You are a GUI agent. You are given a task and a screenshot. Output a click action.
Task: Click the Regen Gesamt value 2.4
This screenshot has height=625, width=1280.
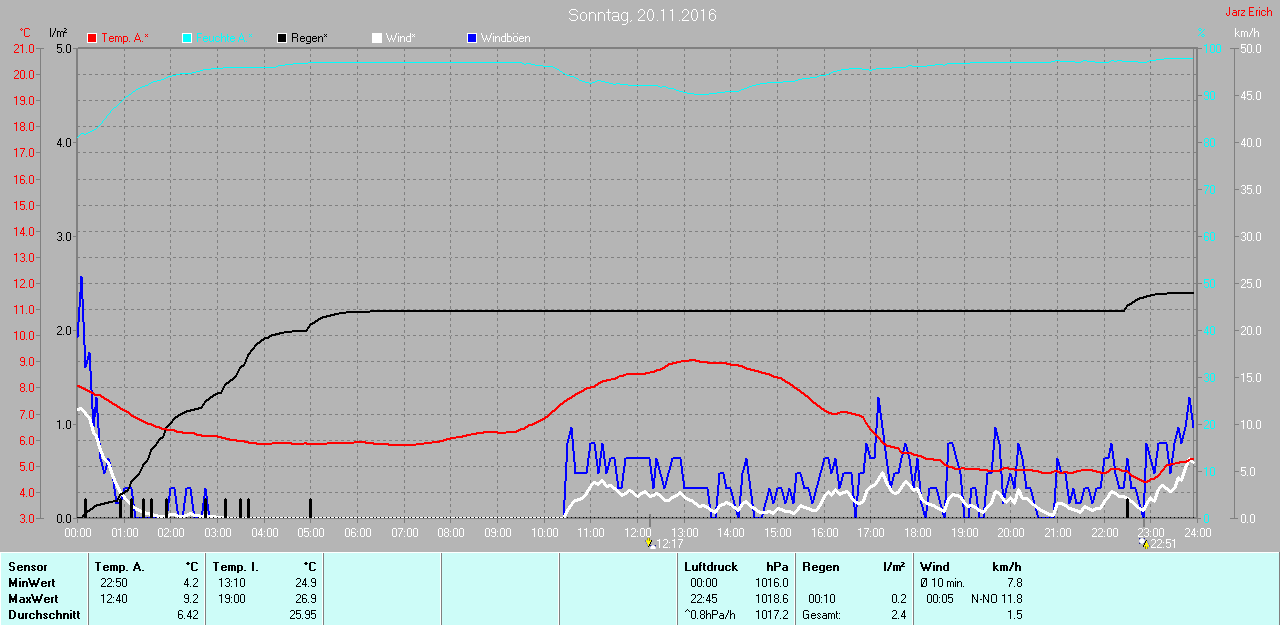point(897,615)
